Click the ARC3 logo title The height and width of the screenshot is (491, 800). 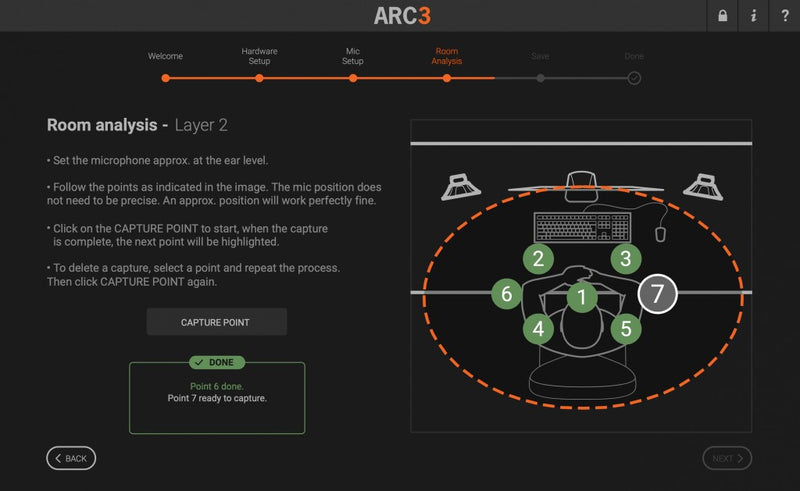(402, 16)
